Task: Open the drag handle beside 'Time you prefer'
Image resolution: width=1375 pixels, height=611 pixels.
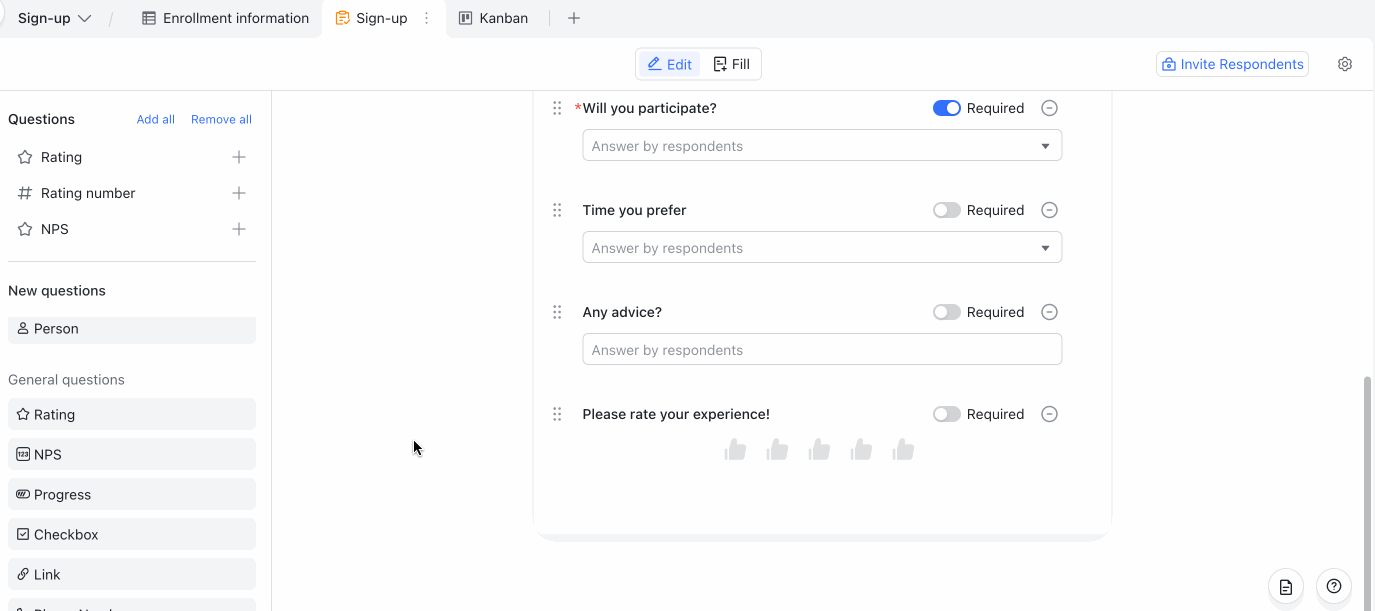Action: 557,210
